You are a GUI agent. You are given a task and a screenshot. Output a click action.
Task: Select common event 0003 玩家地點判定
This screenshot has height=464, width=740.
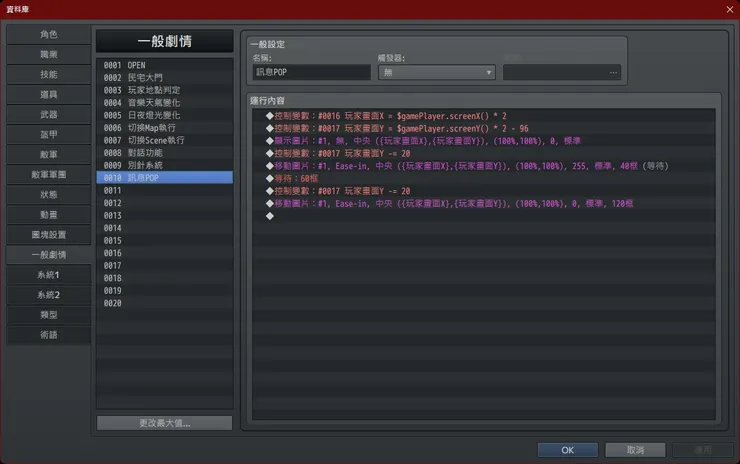[x=164, y=90]
